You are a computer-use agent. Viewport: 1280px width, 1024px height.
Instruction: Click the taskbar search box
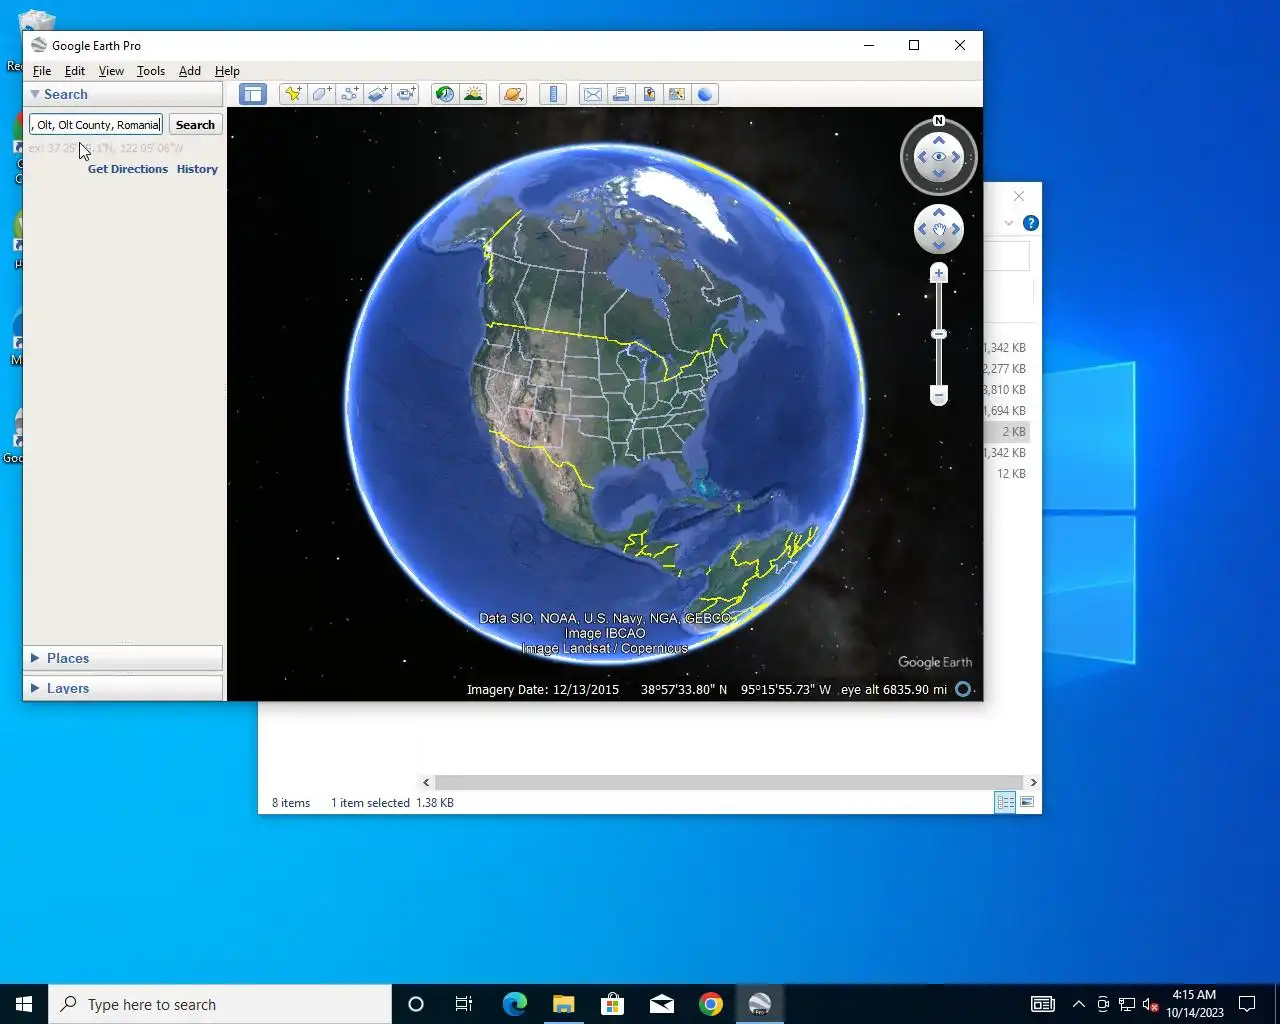pos(220,1004)
